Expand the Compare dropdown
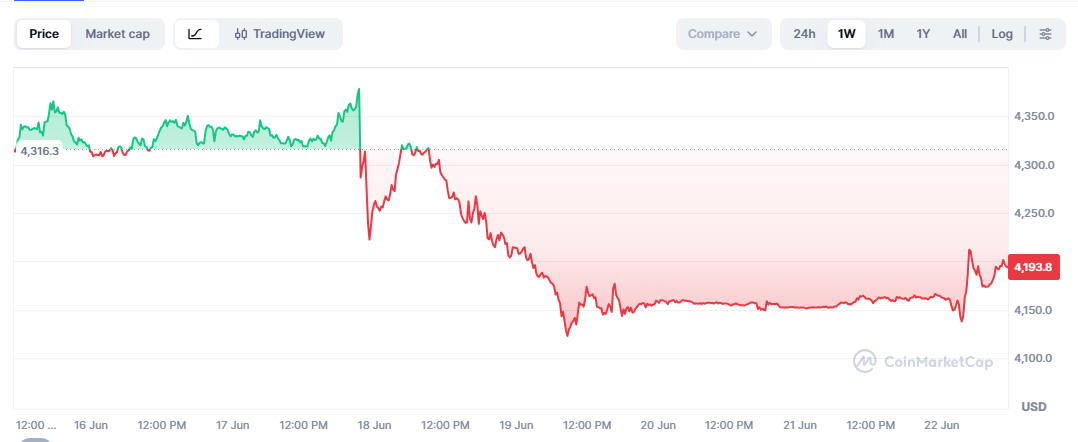Image resolution: width=1078 pixels, height=442 pixels. click(723, 34)
